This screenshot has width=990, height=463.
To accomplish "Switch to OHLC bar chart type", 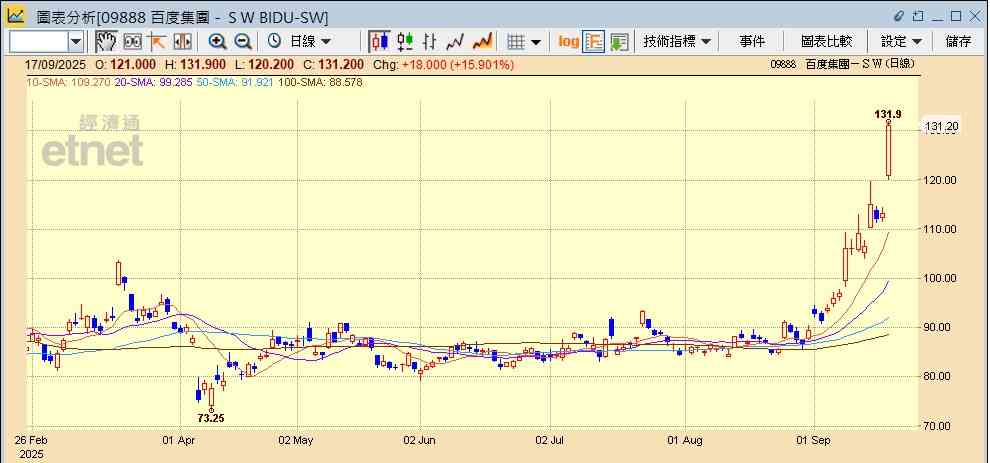I will click(x=430, y=42).
